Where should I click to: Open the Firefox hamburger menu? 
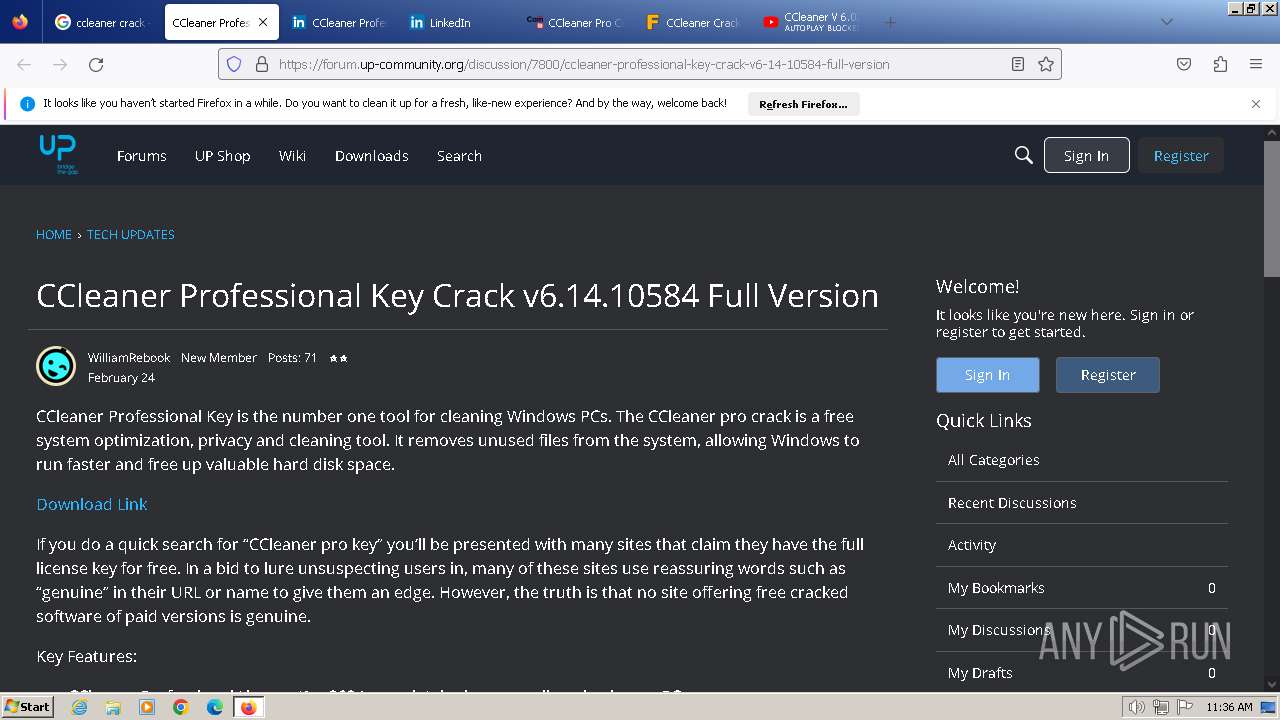pyautogui.click(x=1256, y=64)
